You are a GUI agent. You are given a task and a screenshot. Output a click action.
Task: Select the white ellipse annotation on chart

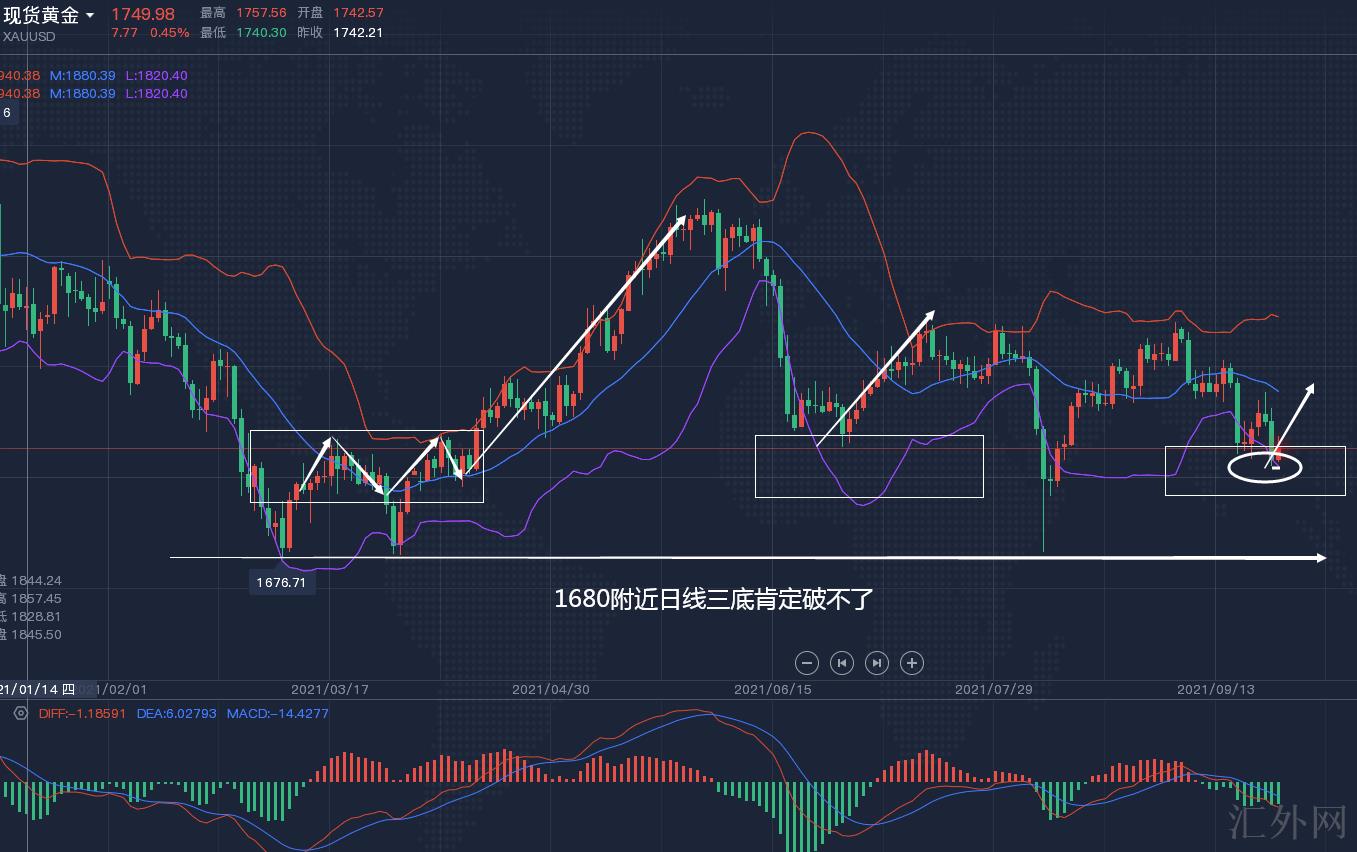pos(1265,468)
